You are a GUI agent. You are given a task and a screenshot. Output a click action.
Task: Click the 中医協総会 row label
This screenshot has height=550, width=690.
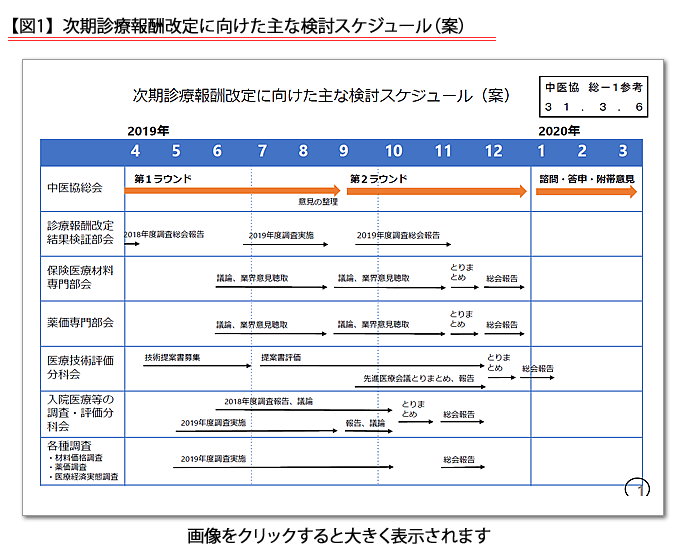[75, 188]
